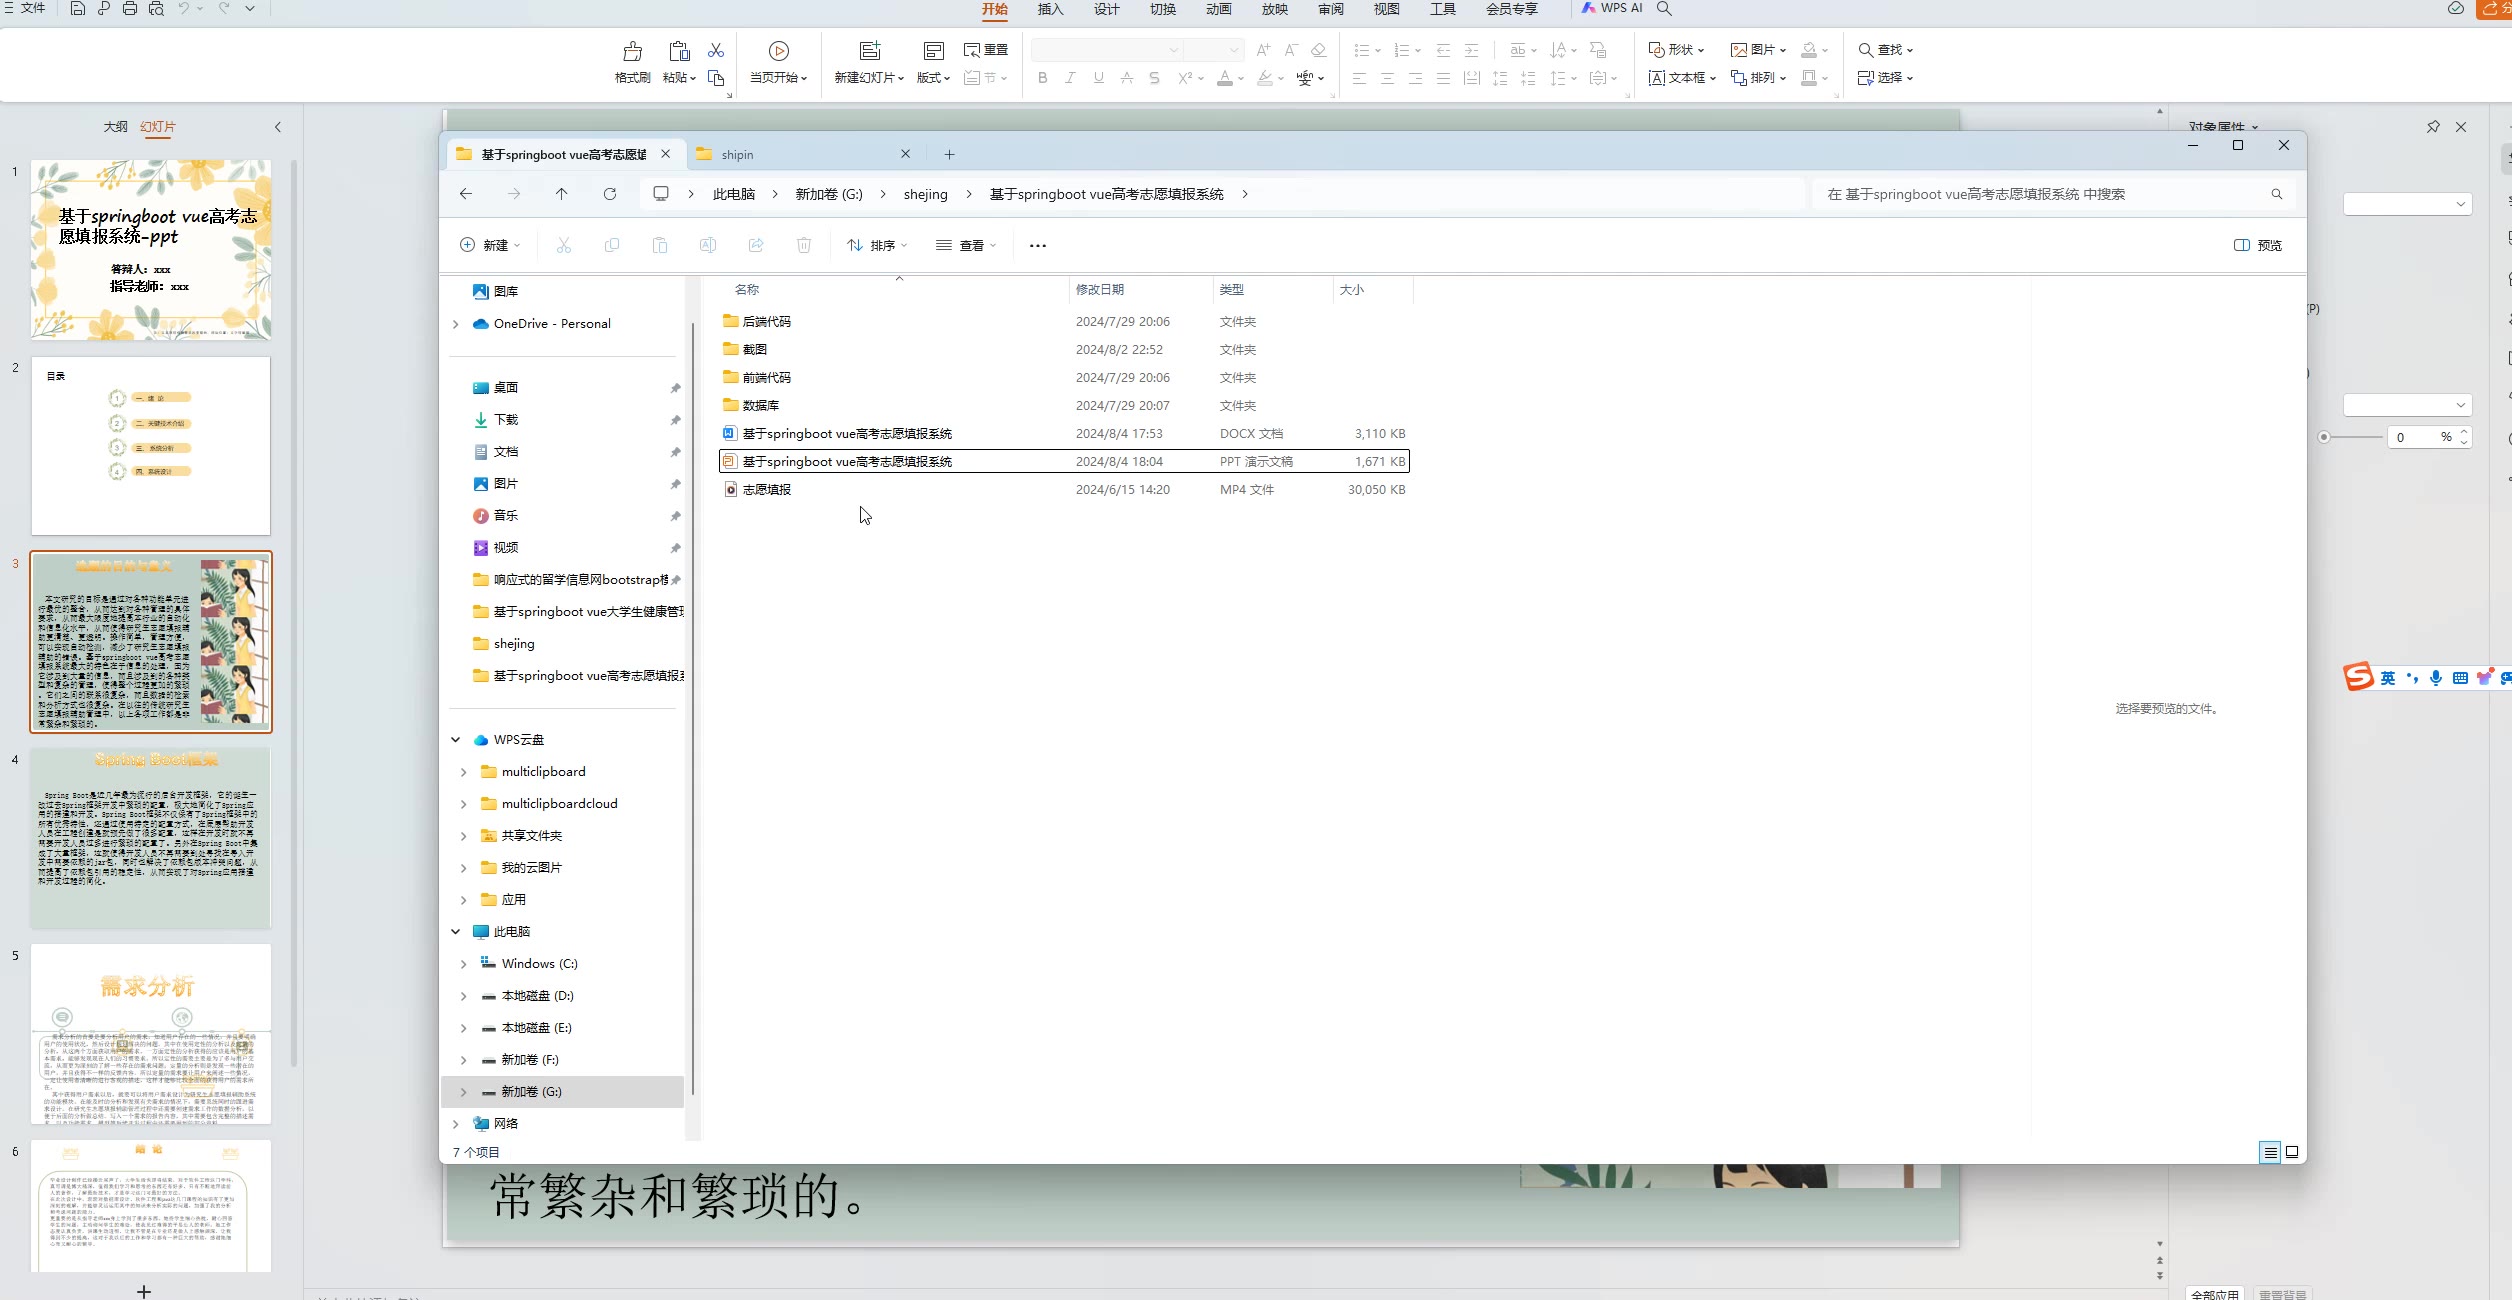
Task: Click Explorer up-one-level arrow
Action: (562, 194)
